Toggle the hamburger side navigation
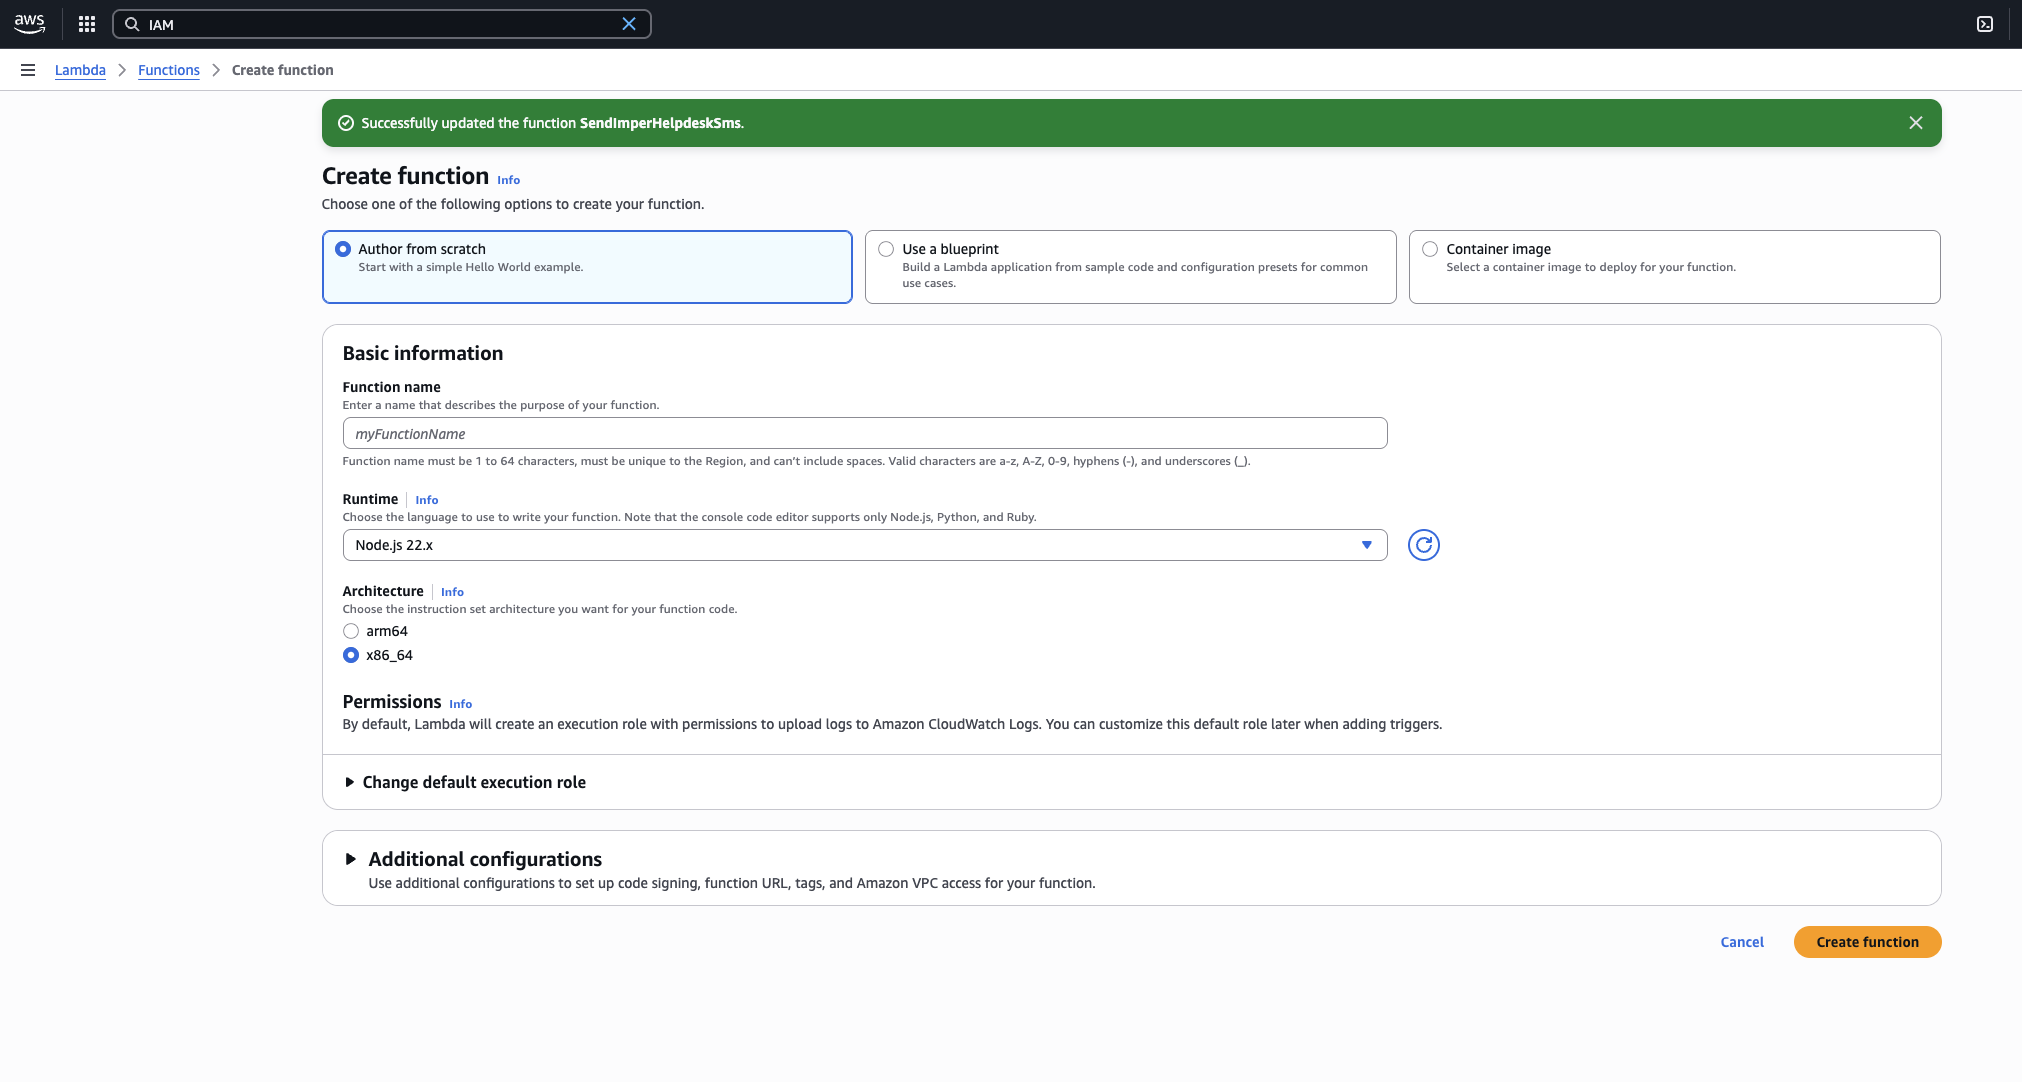 click(x=28, y=70)
